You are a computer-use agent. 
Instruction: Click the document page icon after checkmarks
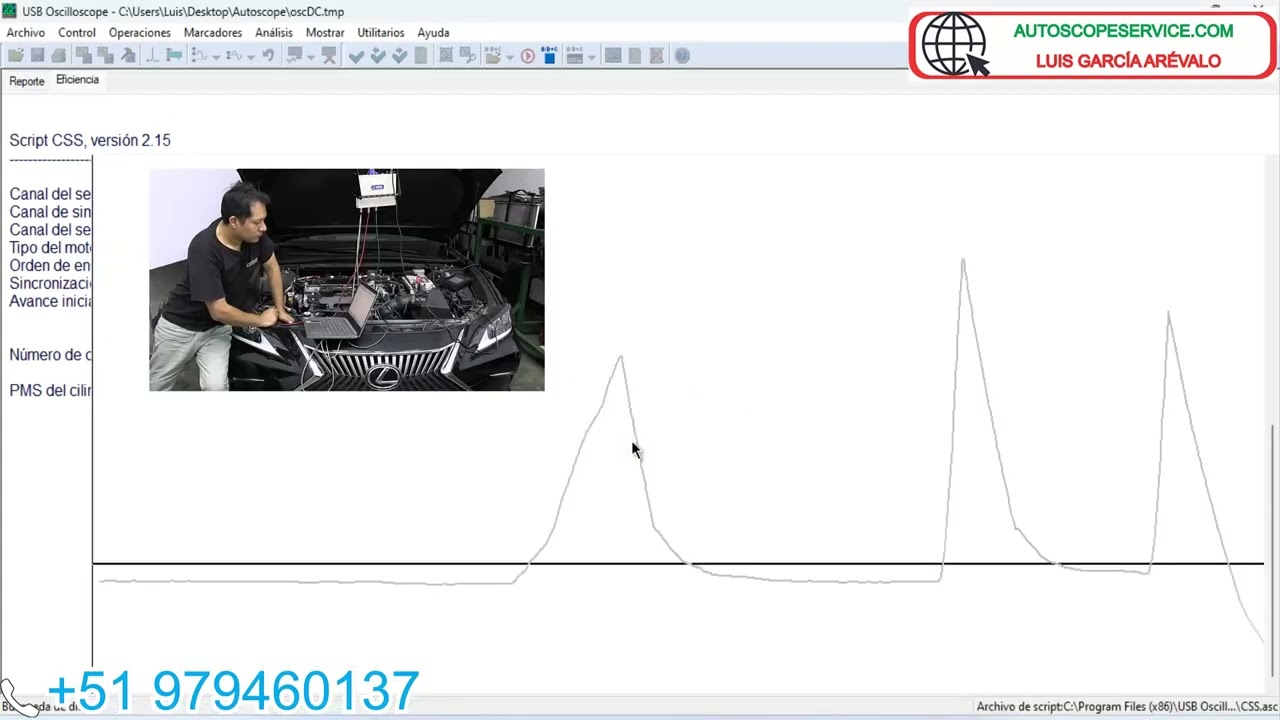click(421, 56)
